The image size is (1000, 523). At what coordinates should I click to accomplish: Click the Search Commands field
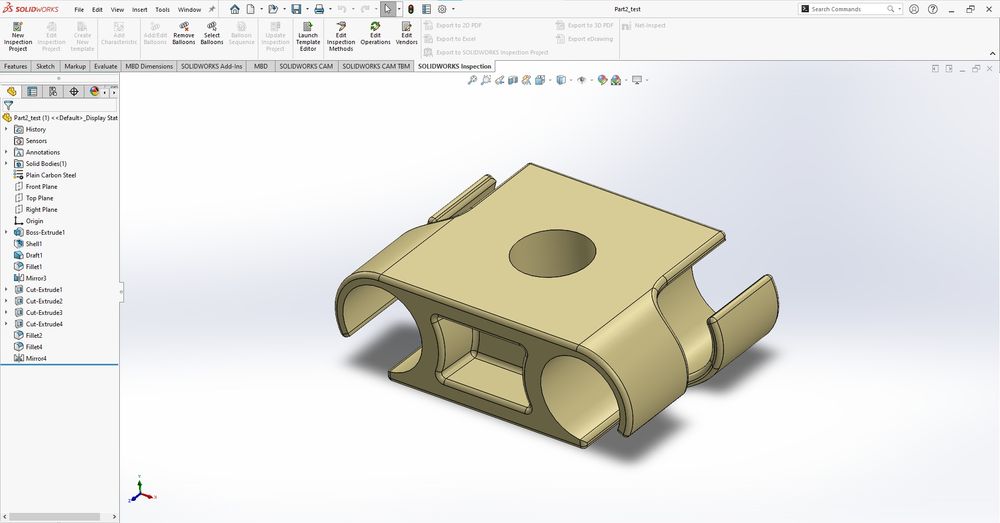coord(848,9)
